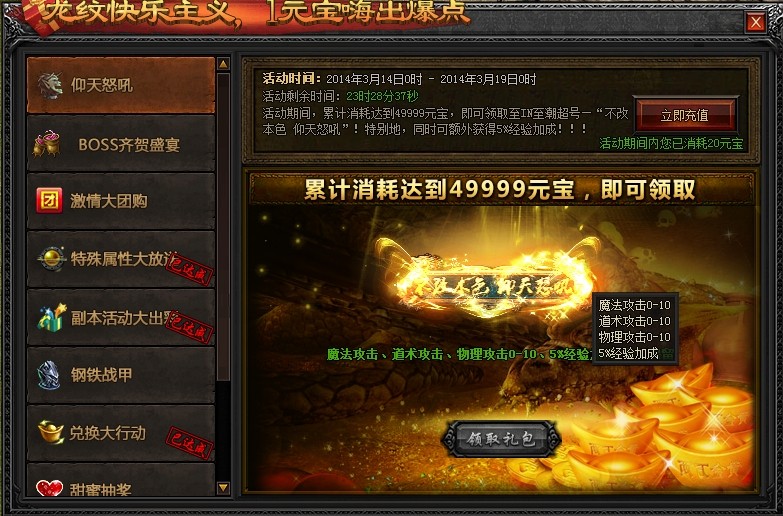The width and height of the screenshot is (783, 516).
Task: Switch to the BOSS齐贺盛宴 tab
Action: click(121, 144)
